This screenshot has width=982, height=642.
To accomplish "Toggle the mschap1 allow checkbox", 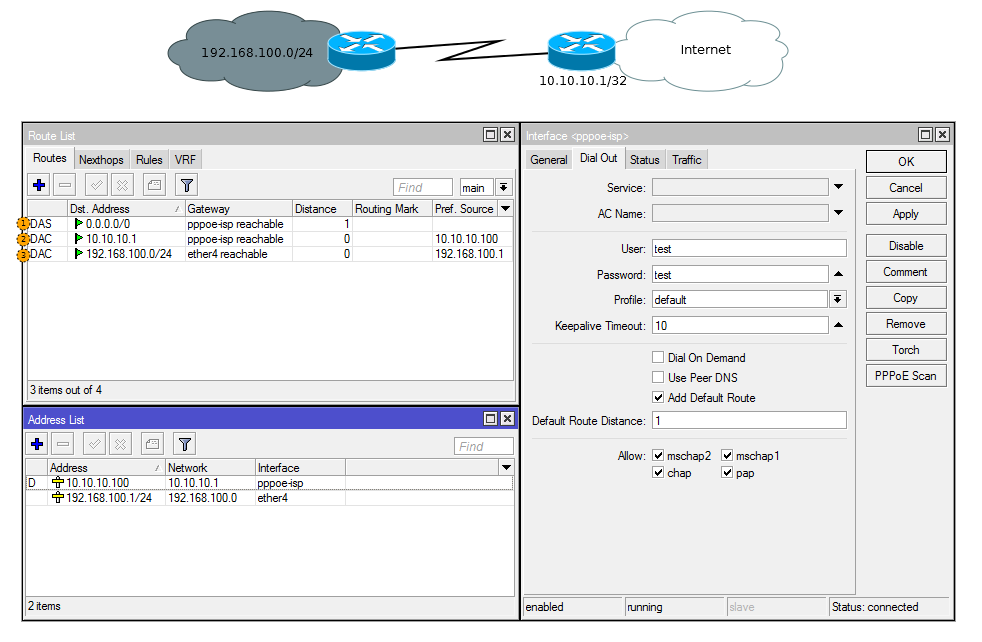I will (x=727, y=455).
